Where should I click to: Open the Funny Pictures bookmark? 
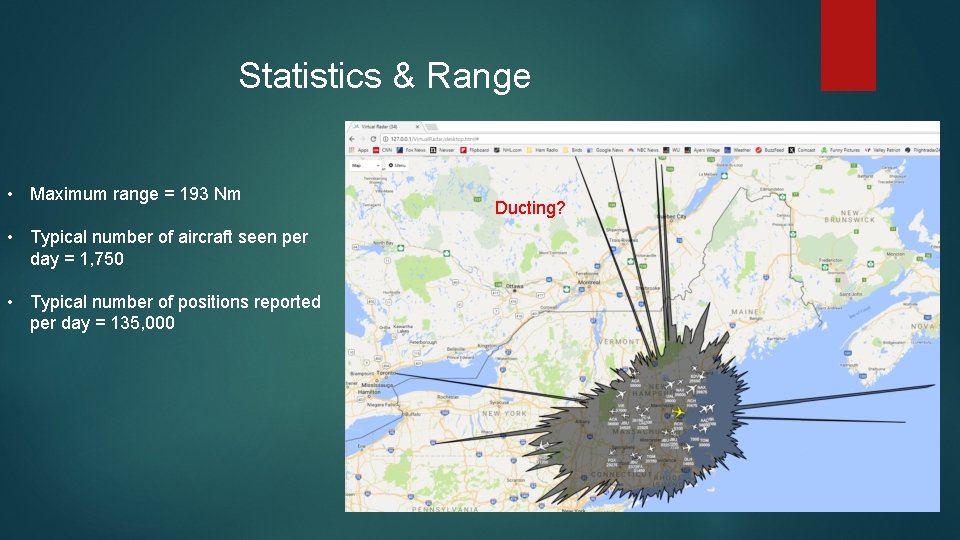point(840,150)
